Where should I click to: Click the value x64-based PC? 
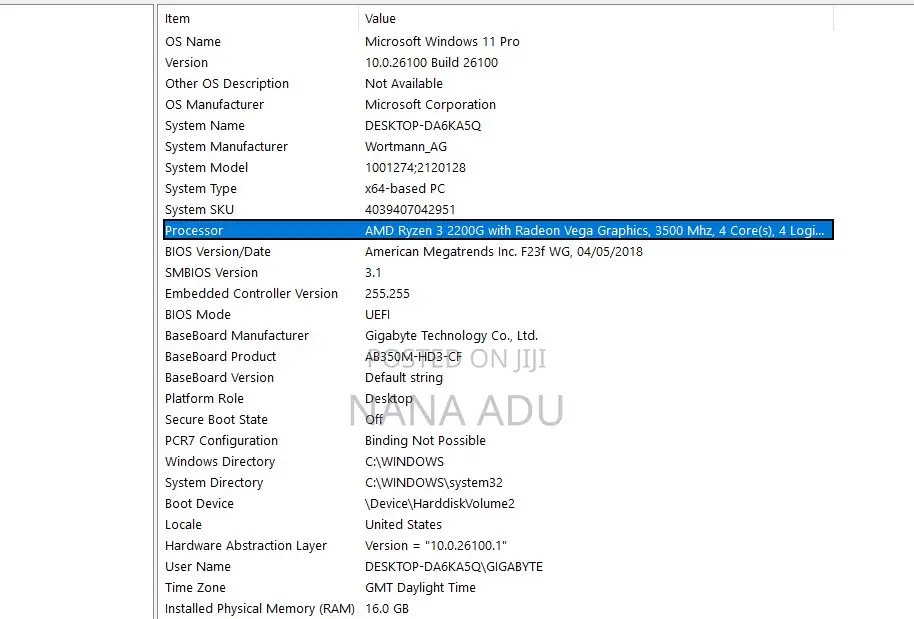pyautogui.click(x=405, y=189)
